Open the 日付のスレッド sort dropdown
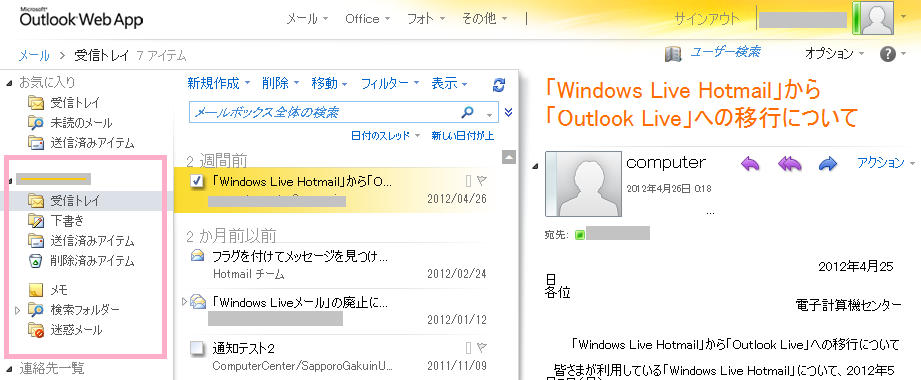The width and height of the screenshot is (921, 380). tap(386, 136)
